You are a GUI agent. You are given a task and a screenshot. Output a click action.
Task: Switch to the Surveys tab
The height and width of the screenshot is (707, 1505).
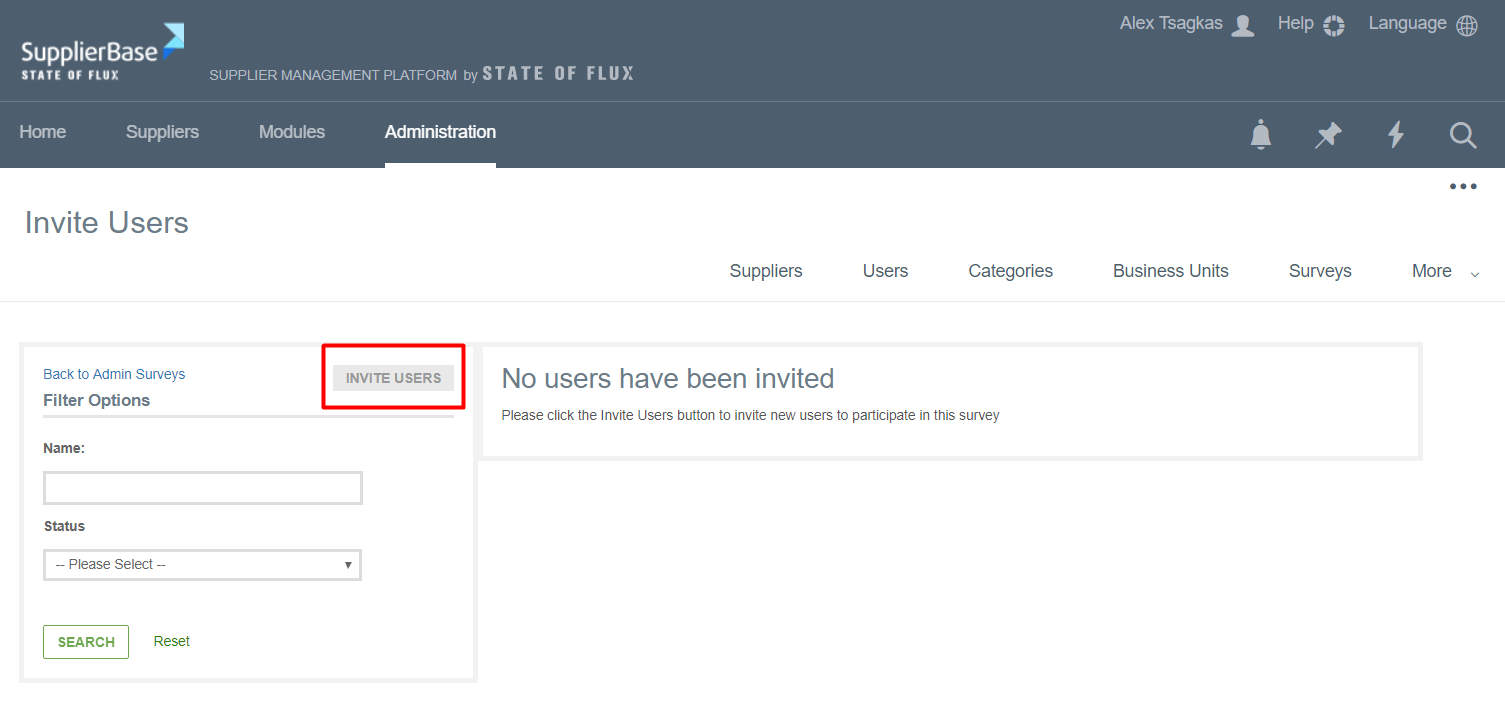pyautogui.click(x=1320, y=271)
